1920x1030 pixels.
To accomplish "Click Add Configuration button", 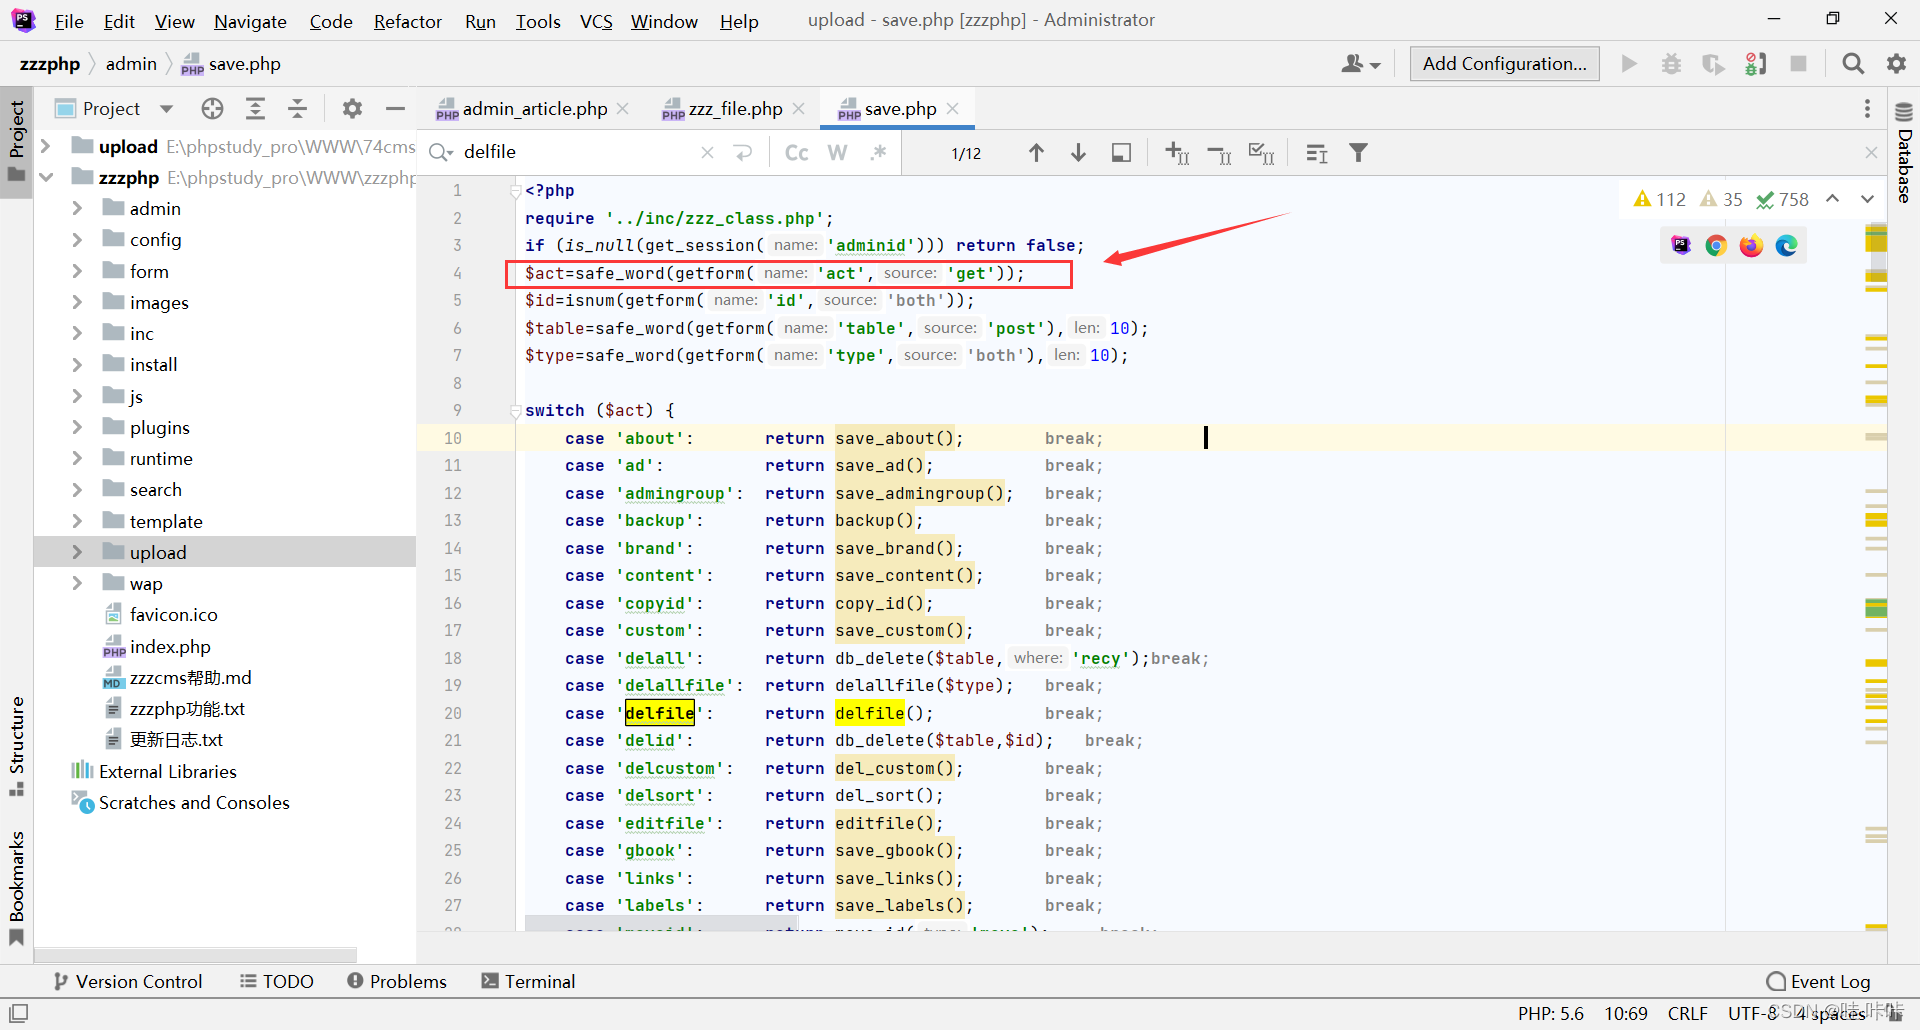I will click(x=1504, y=64).
